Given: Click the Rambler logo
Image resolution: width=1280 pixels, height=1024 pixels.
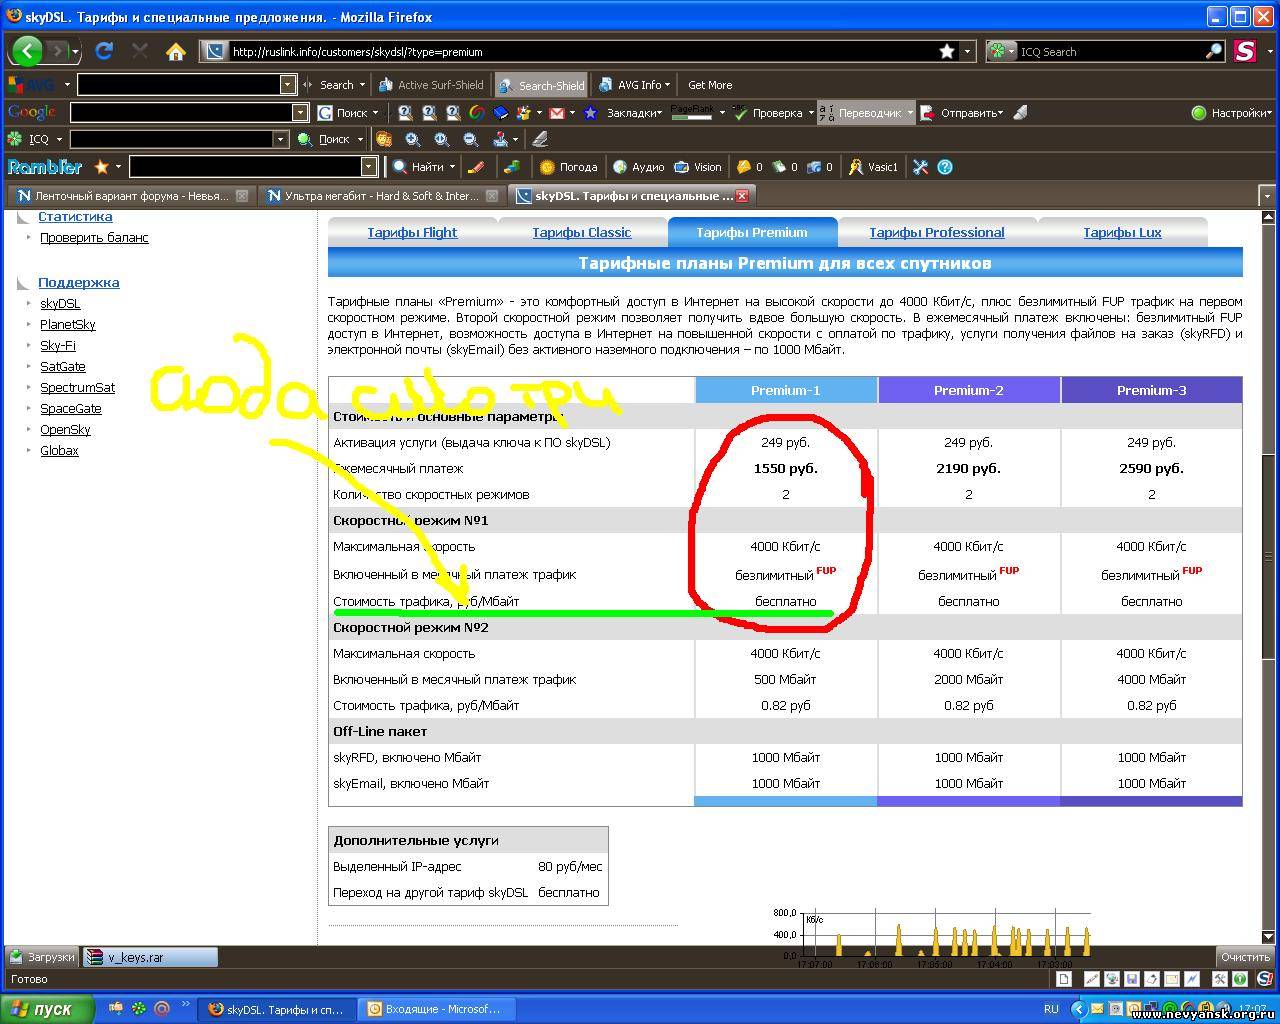Looking at the screenshot, I should (45, 167).
